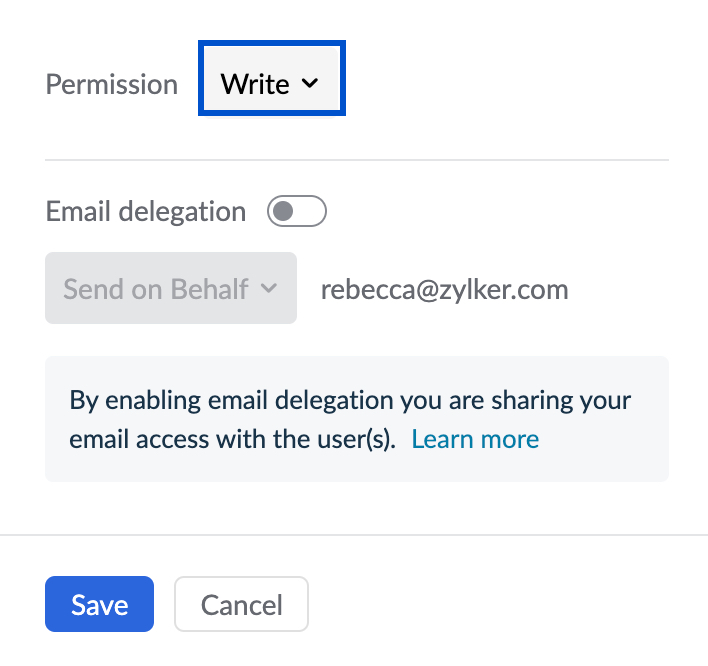This screenshot has height=666, width=708.
Task: Click the Cancel button
Action: coord(241,604)
